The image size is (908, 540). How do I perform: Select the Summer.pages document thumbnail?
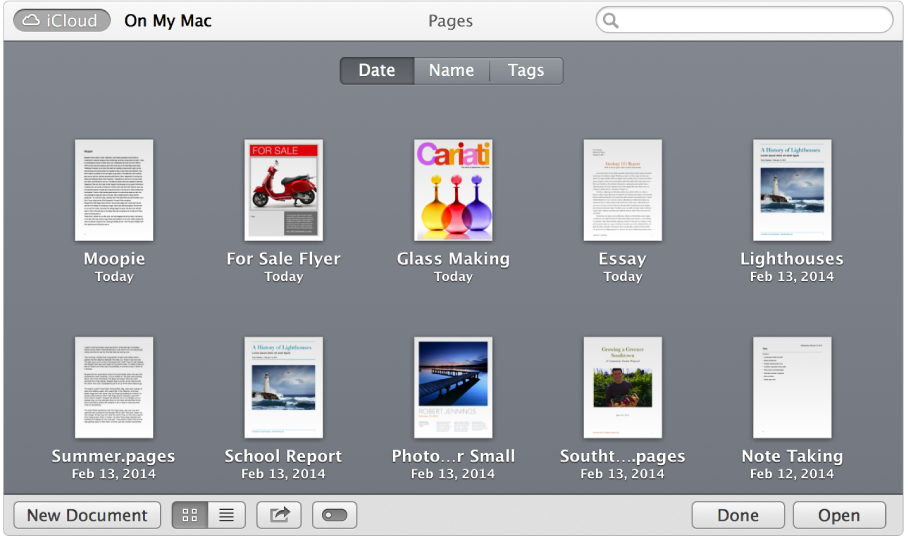point(114,387)
